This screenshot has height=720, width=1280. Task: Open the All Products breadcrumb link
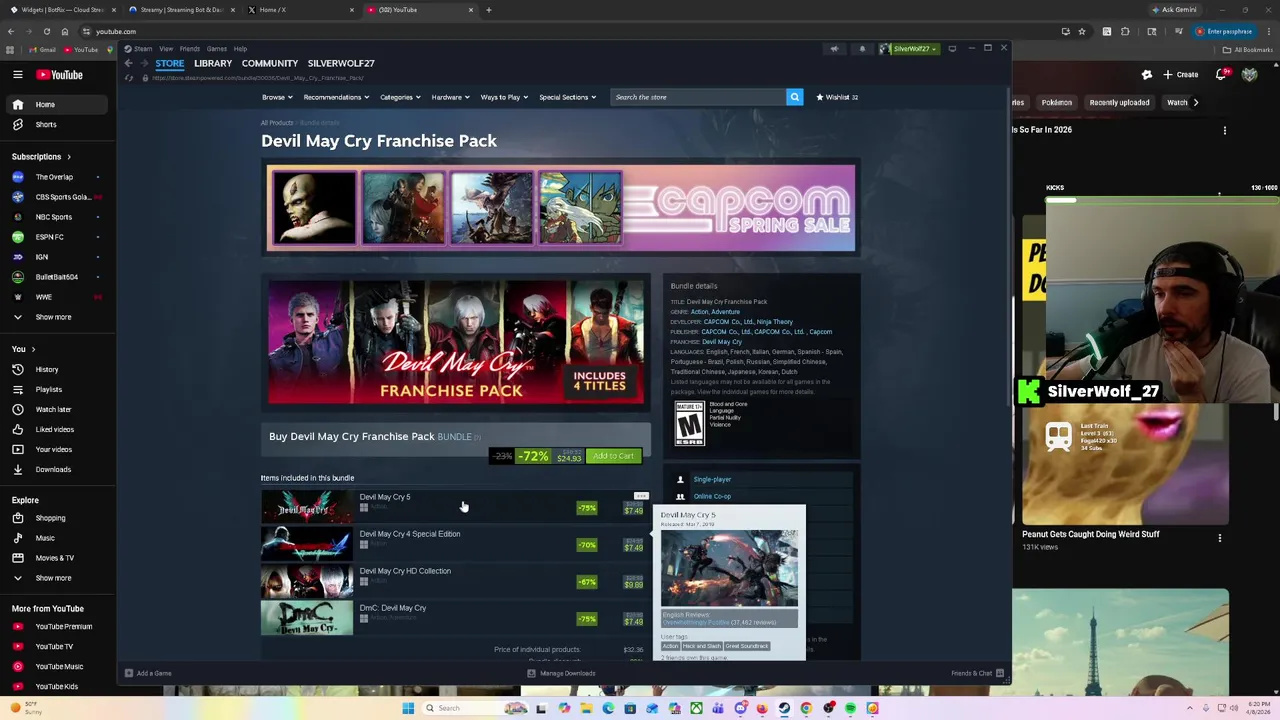(x=277, y=123)
